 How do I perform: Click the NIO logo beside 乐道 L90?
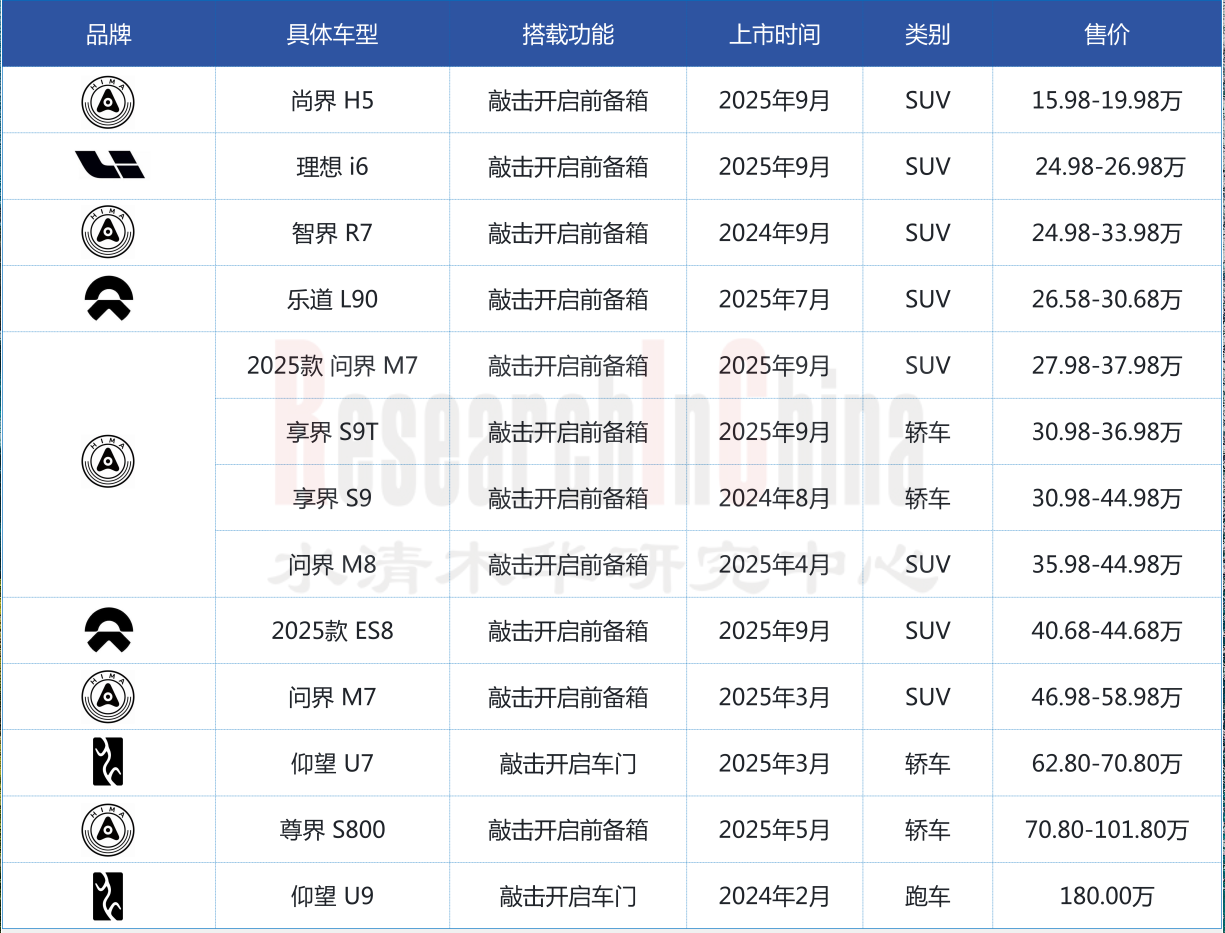[x=107, y=298]
